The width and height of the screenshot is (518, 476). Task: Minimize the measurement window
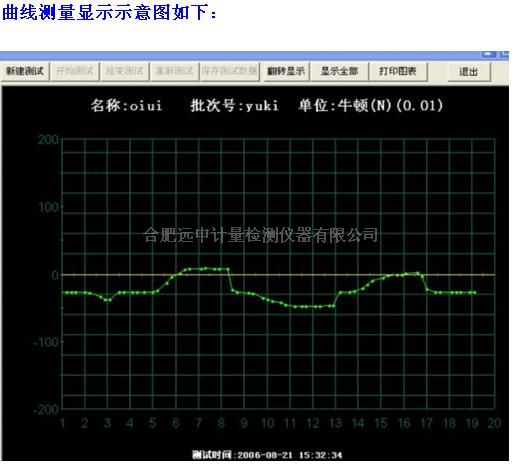click(x=489, y=54)
